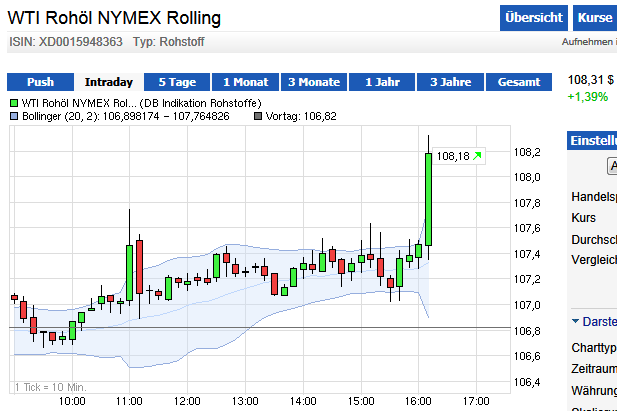617x411 pixels.
Task: Click the 108,2 price axis label
Action: point(527,152)
